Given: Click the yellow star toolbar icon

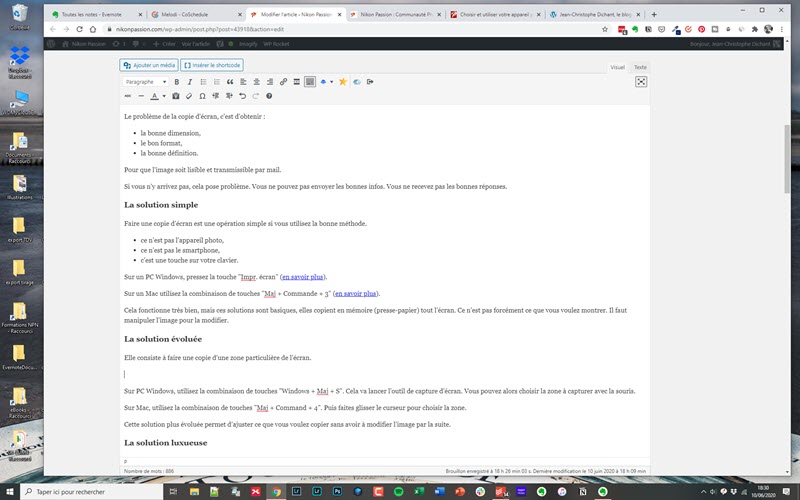Looking at the screenshot, I should point(343,82).
